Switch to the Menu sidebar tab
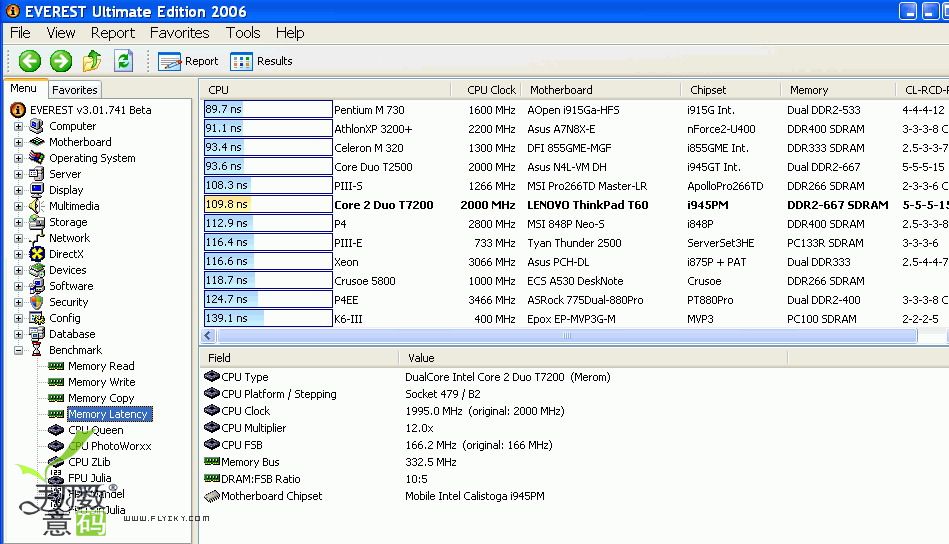Screen dimensions: 949x544 (x=24, y=88)
